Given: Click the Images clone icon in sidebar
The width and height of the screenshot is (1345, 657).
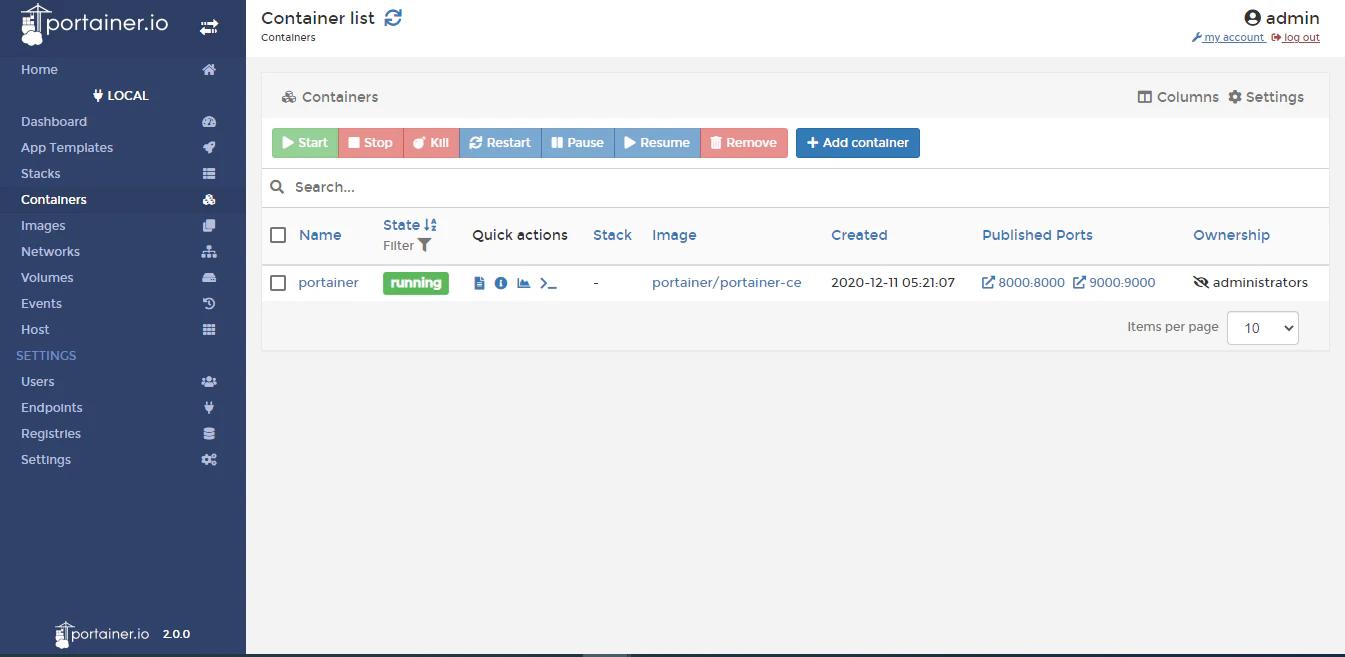Looking at the screenshot, I should pos(209,226).
